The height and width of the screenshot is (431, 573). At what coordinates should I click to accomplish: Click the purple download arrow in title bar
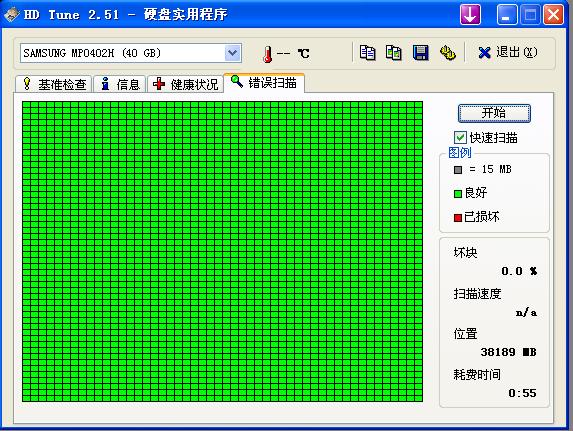pyautogui.click(x=470, y=15)
